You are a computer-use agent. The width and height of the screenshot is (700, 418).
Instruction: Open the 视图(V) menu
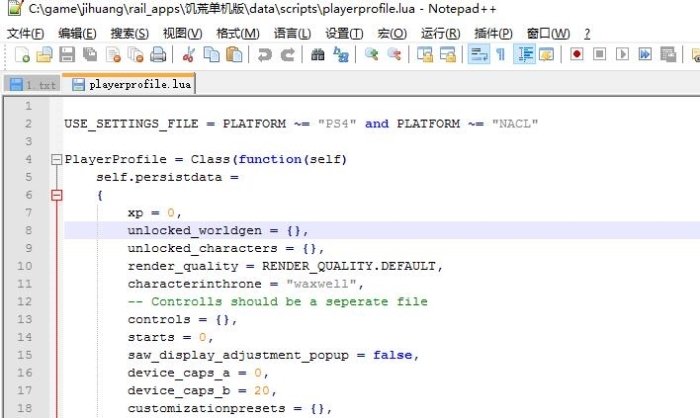click(182, 33)
